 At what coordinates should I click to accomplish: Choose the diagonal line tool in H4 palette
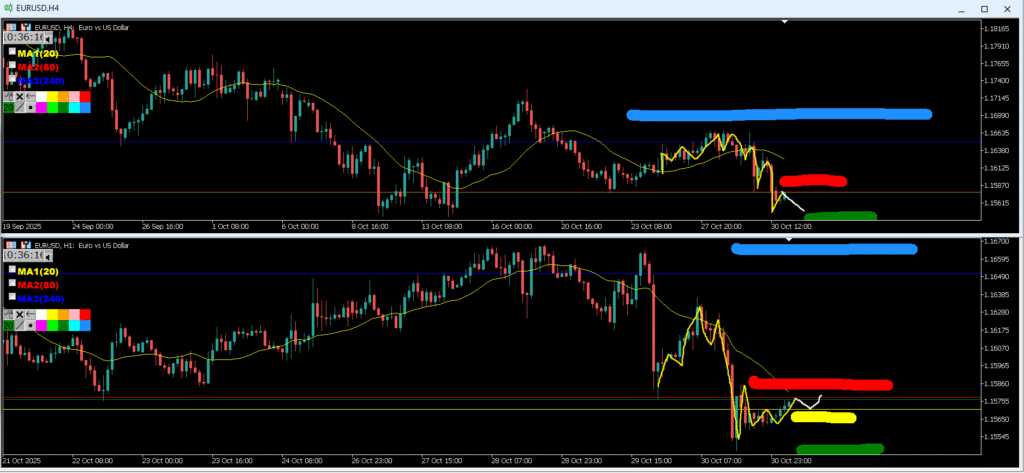[x=19, y=107]
